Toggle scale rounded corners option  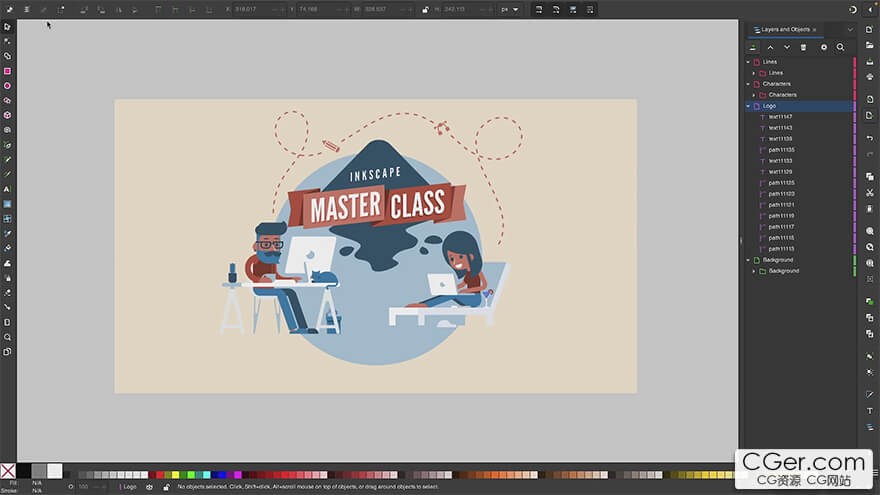[556, 10]
